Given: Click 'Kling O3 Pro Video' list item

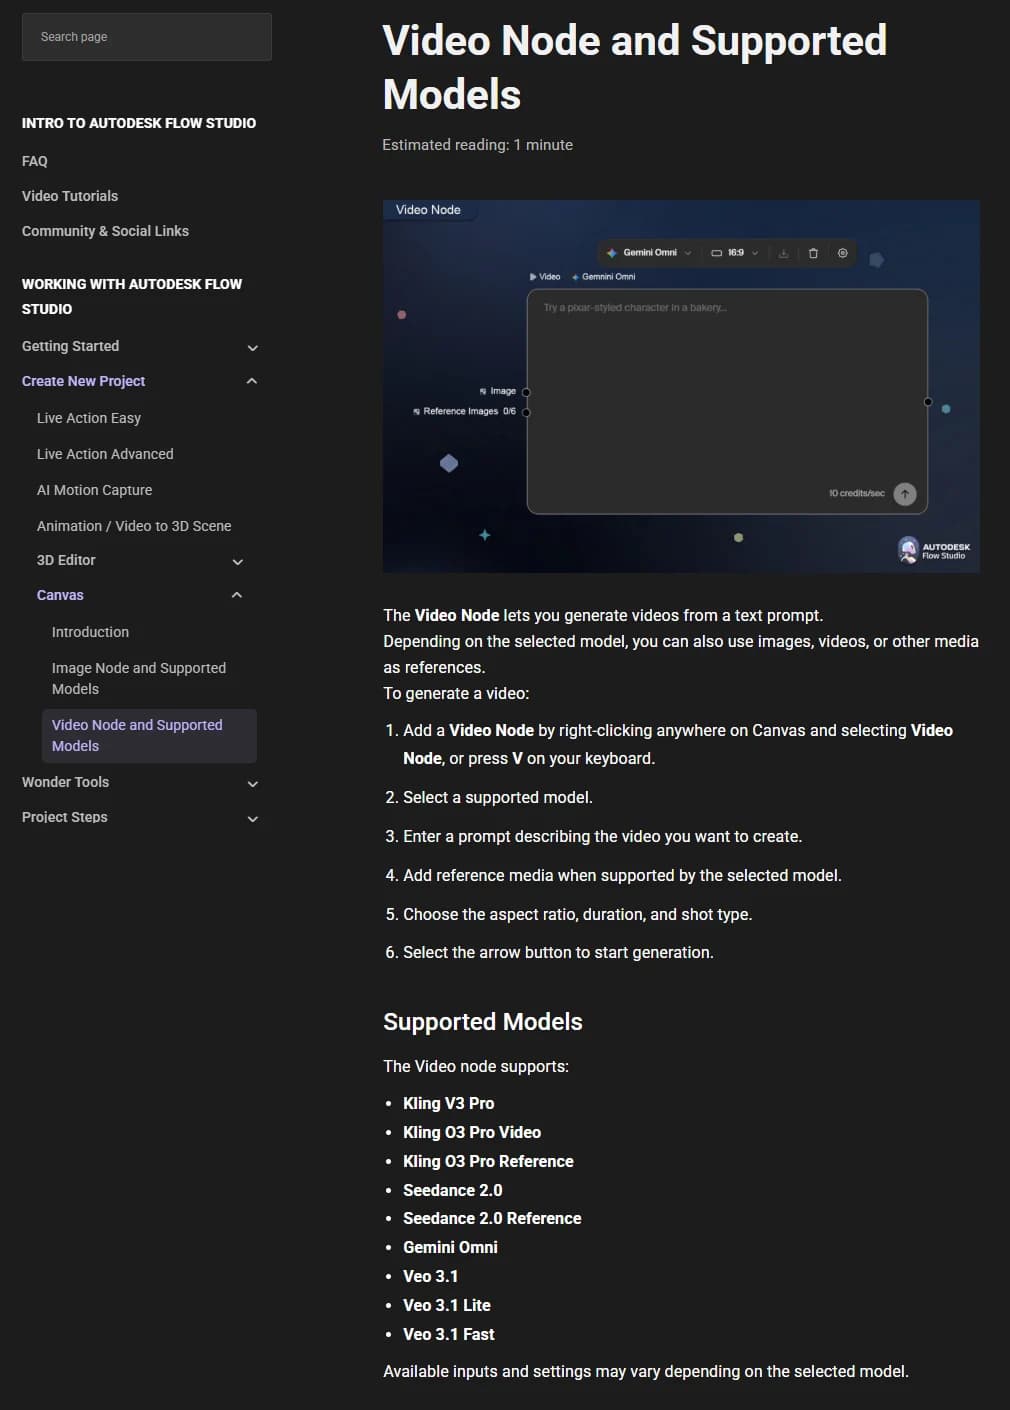Looking at the screenshot, I should point(472,1132).
